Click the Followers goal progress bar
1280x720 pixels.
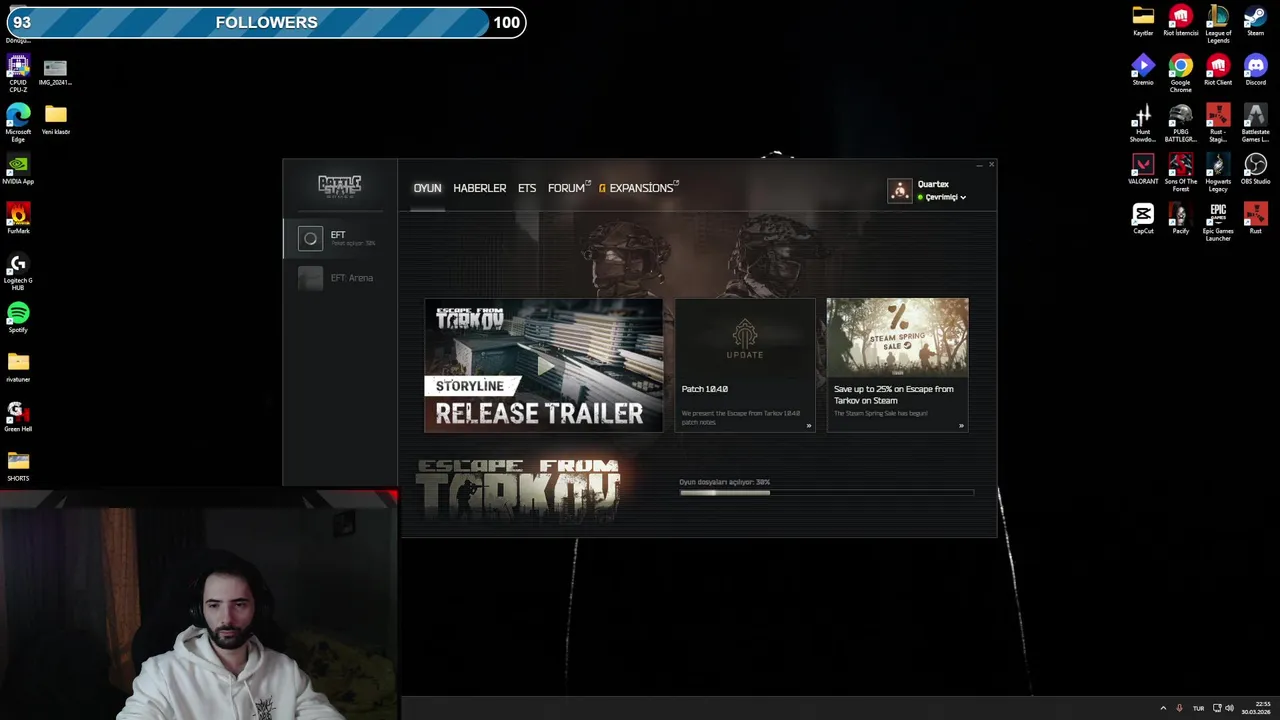(266, 22)
